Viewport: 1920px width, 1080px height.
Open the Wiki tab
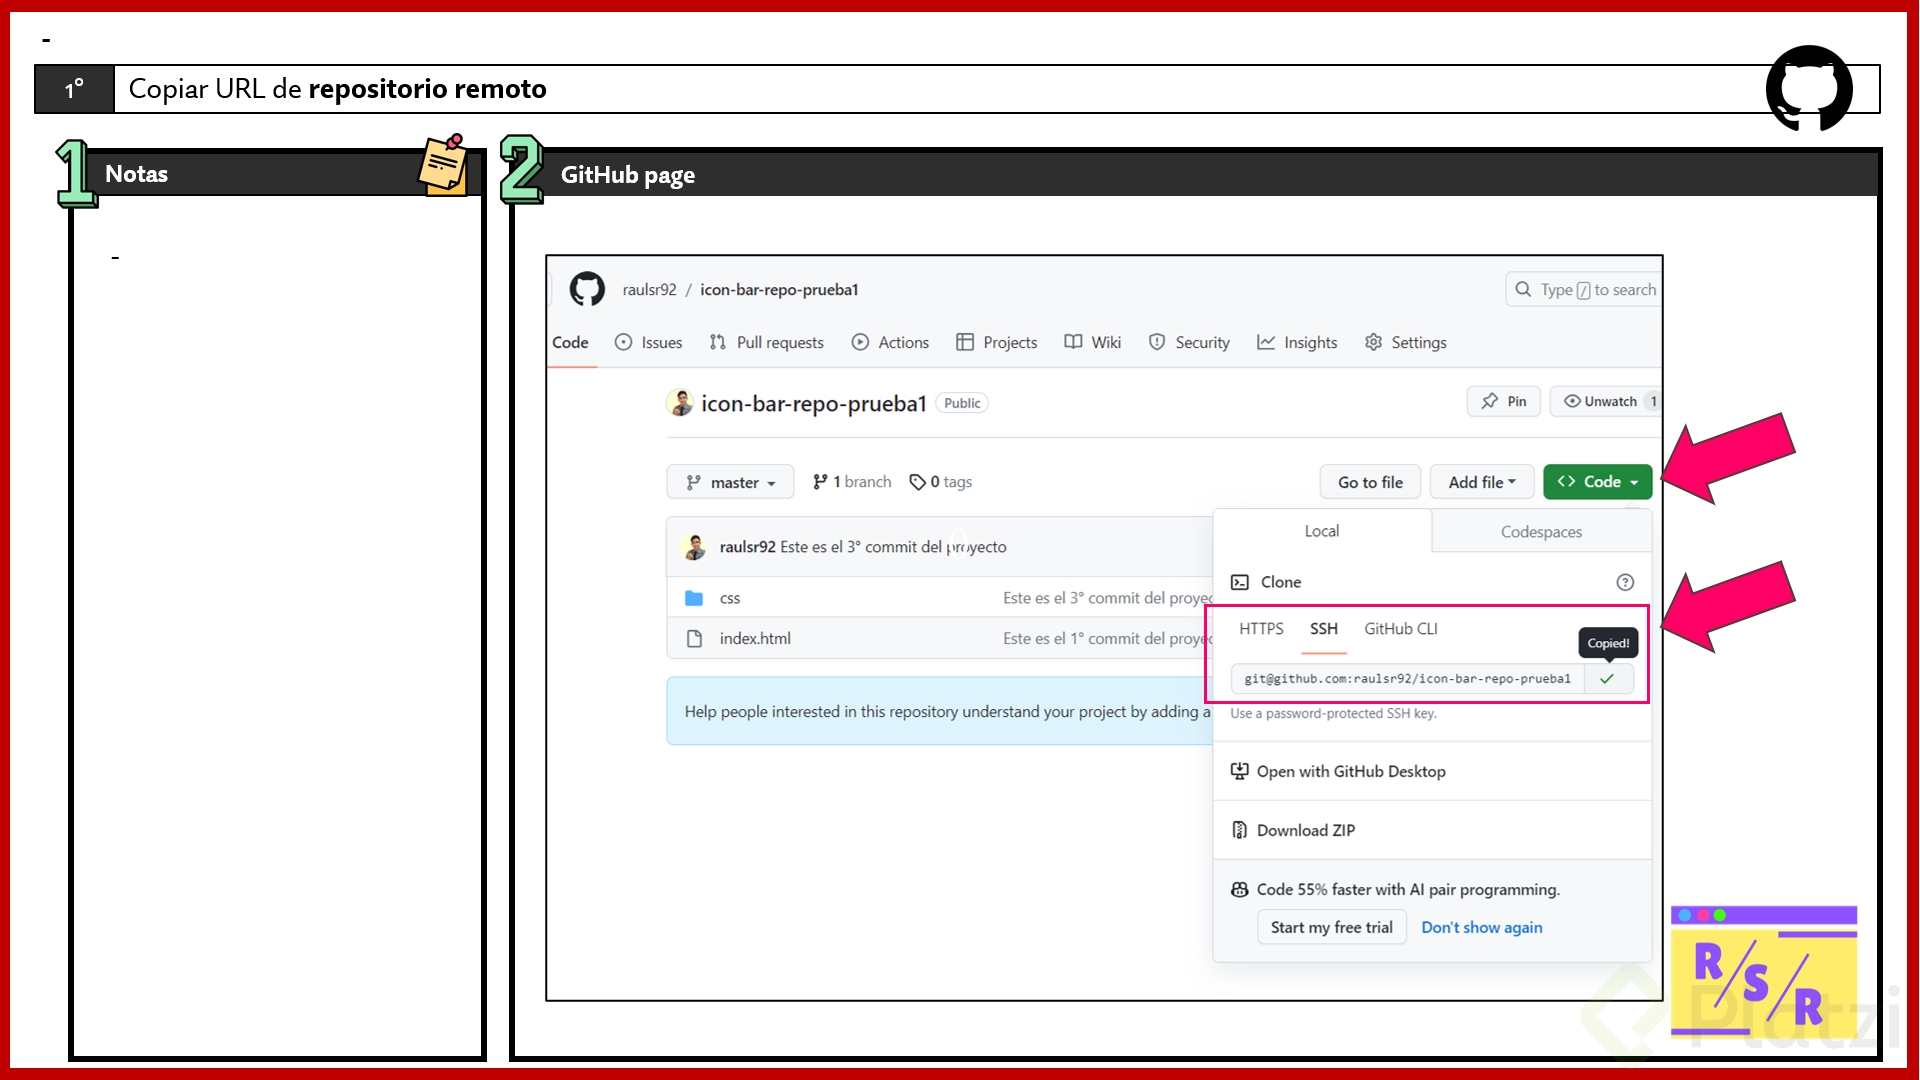click(1092, 342)
